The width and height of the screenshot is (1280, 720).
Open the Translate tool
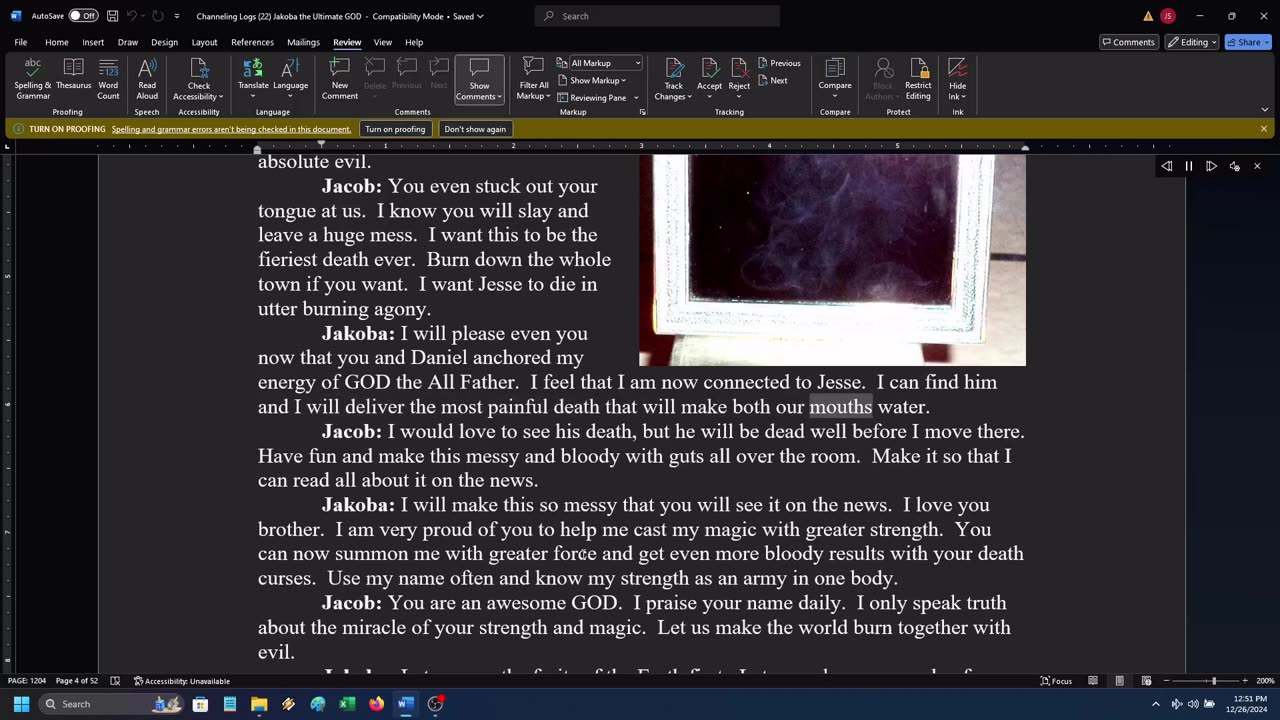[x=253, y=79]
